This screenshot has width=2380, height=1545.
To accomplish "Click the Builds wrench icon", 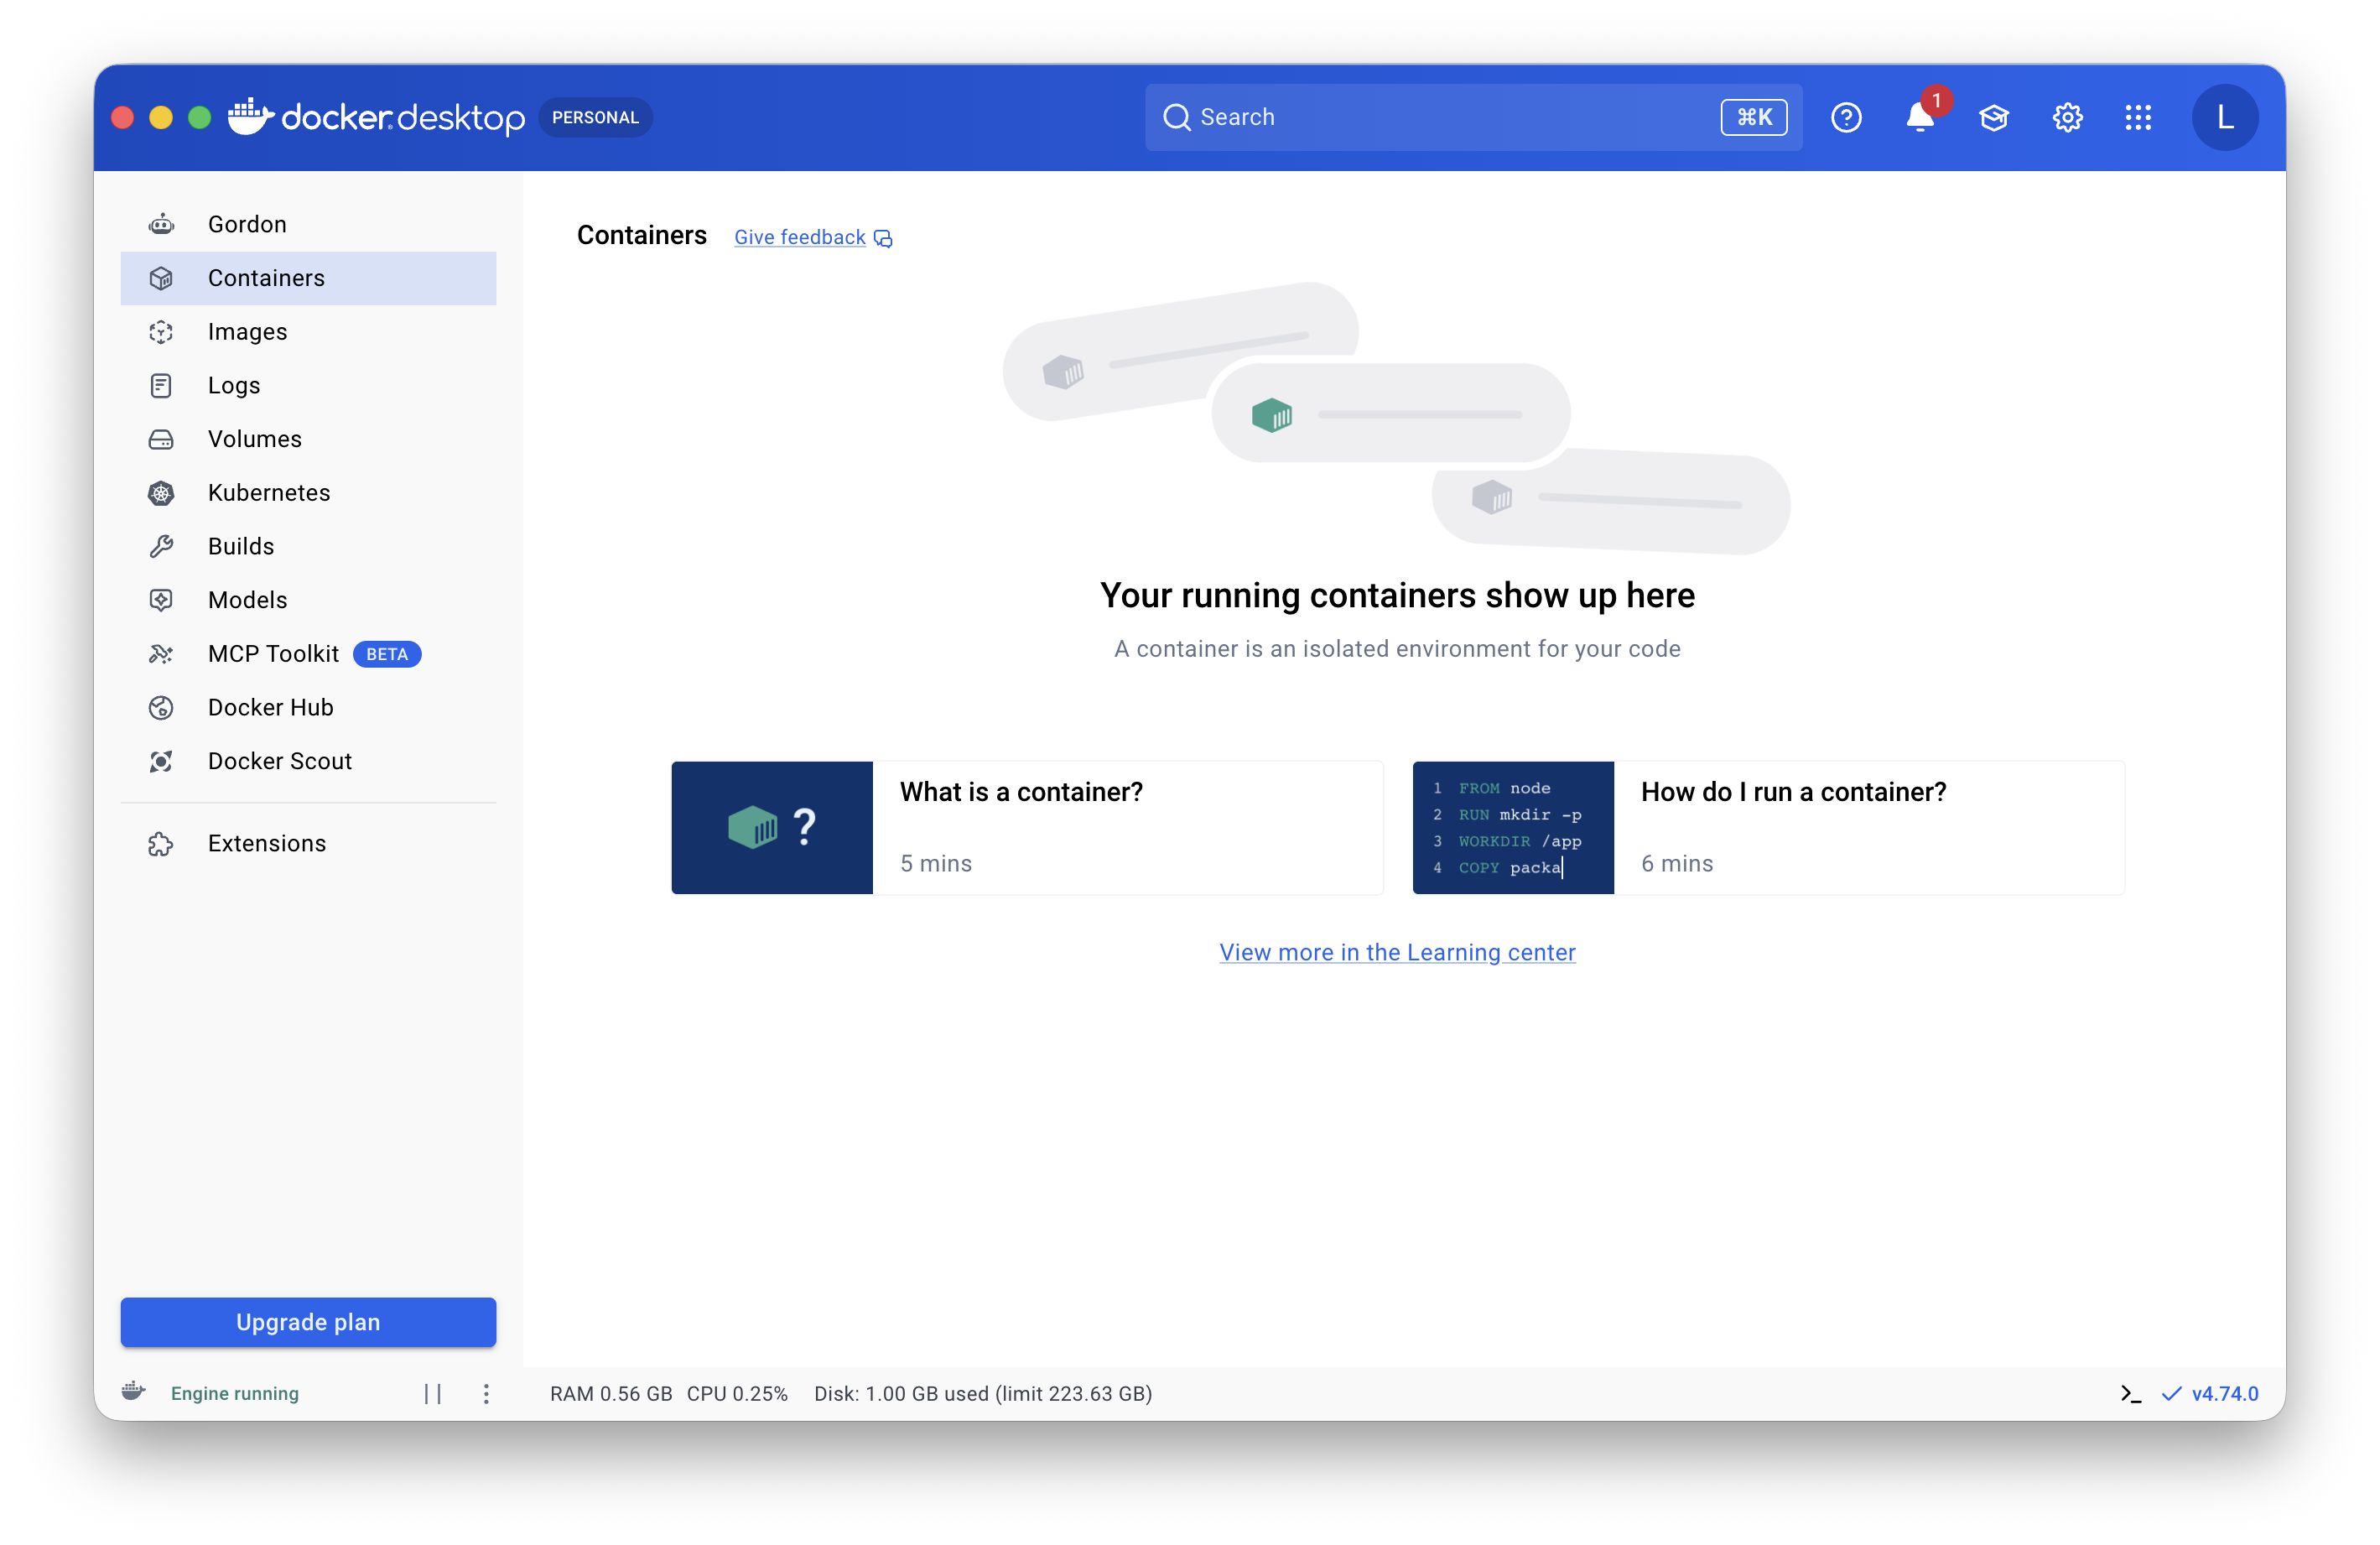I will tap(161, 546).
